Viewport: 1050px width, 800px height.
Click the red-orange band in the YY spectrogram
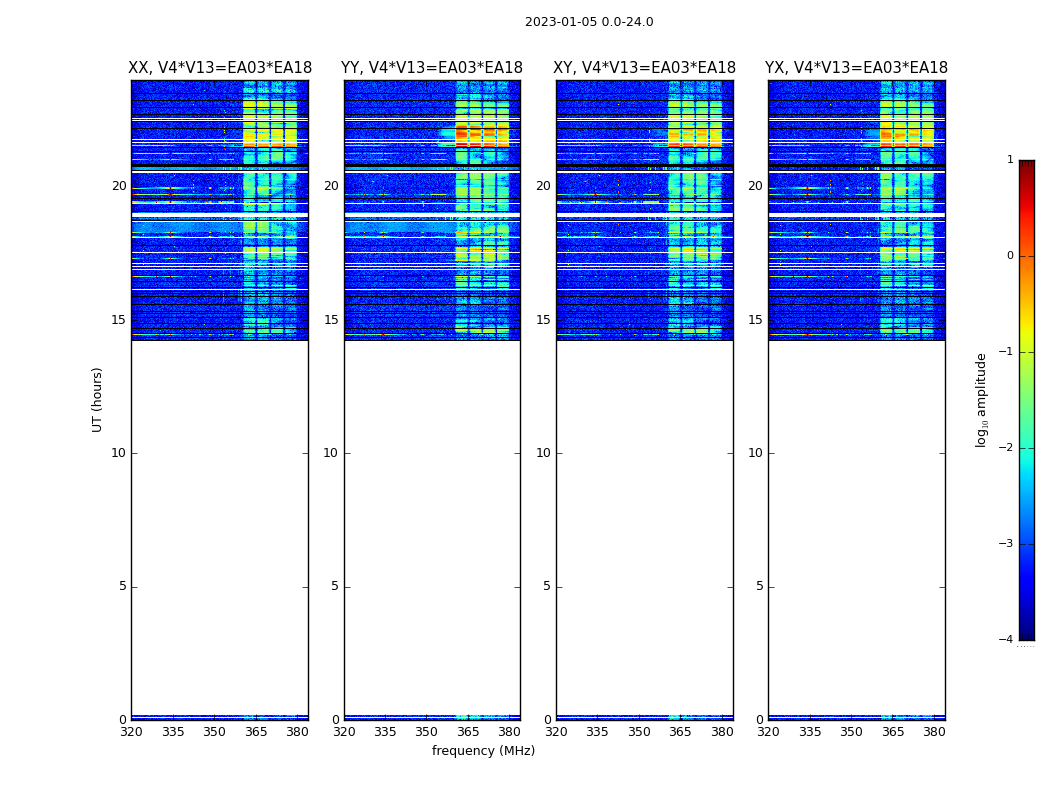[x=482, y=134]
